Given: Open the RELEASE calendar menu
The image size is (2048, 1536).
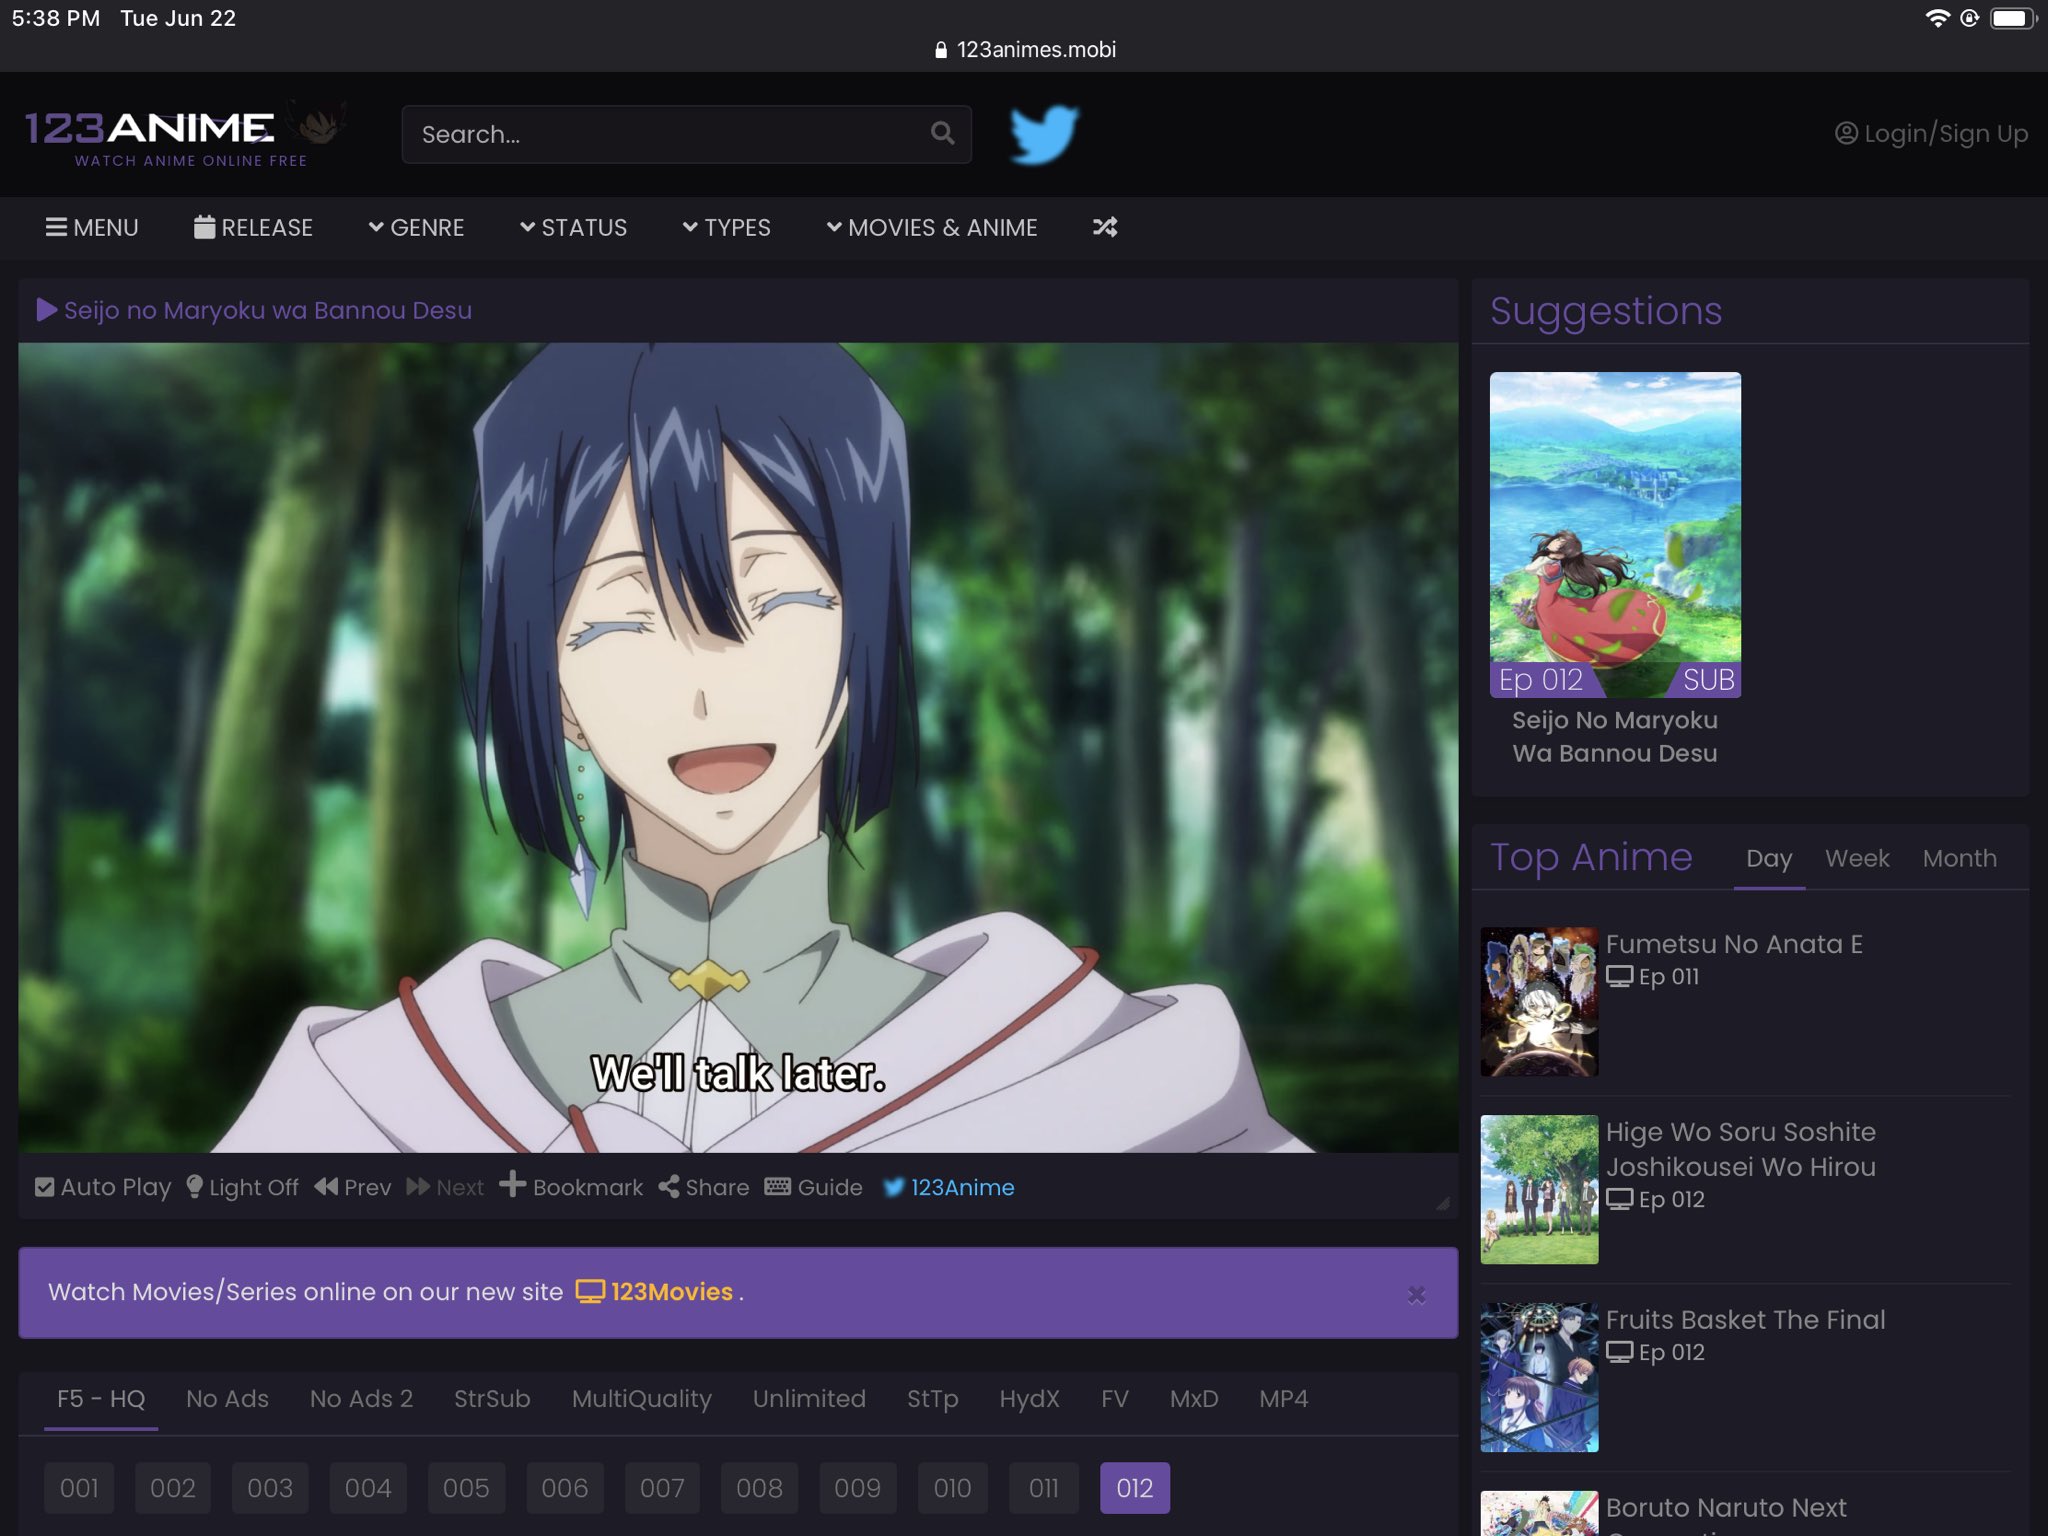Looking at the screenshot, I should pos(253,227).
